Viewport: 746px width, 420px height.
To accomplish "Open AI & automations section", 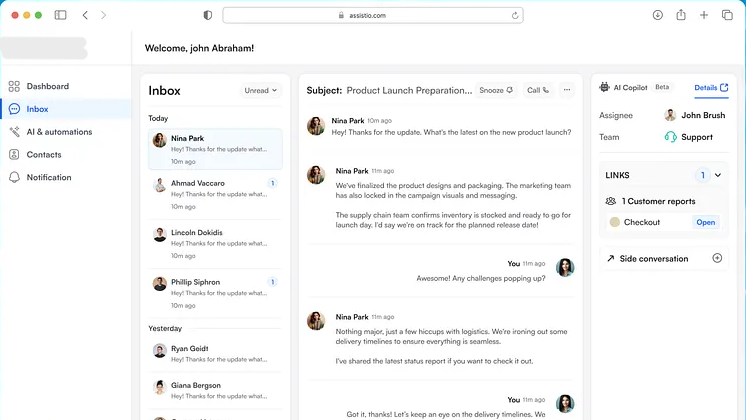I will click(65, 132).
